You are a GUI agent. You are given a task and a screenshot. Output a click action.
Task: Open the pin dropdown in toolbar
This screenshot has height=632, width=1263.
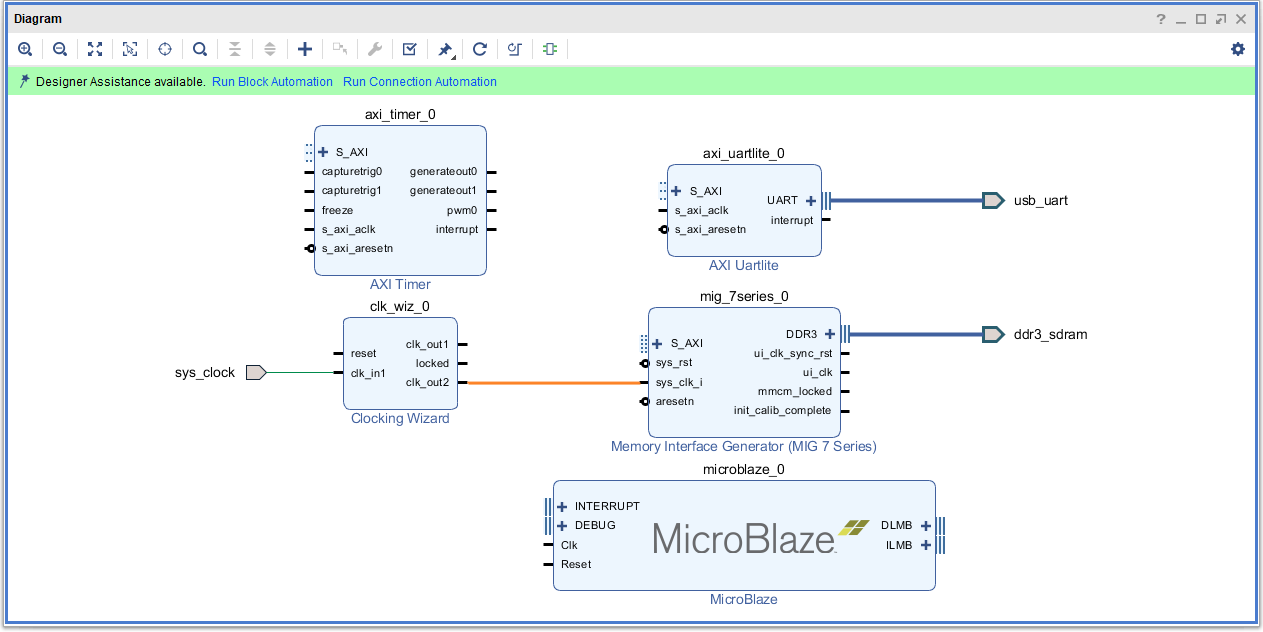point(446,49)
